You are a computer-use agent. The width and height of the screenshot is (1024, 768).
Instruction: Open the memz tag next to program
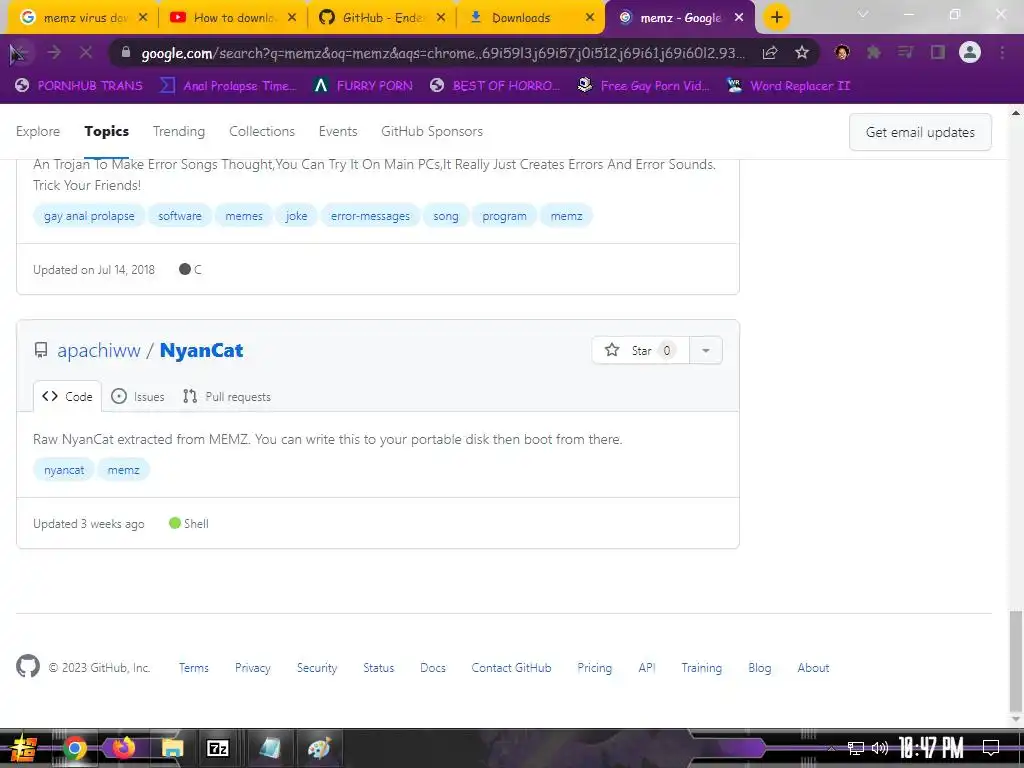566,216
